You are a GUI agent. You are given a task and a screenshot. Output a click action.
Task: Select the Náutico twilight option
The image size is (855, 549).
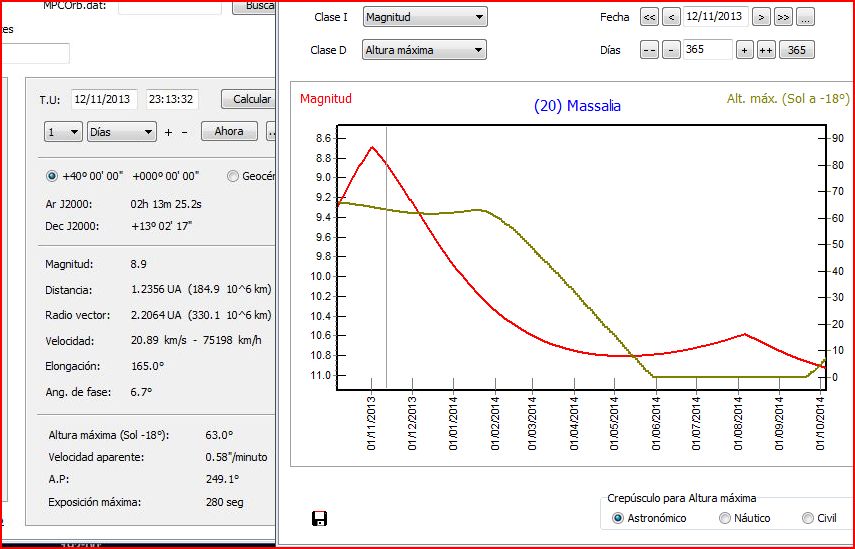click(725, 518)
